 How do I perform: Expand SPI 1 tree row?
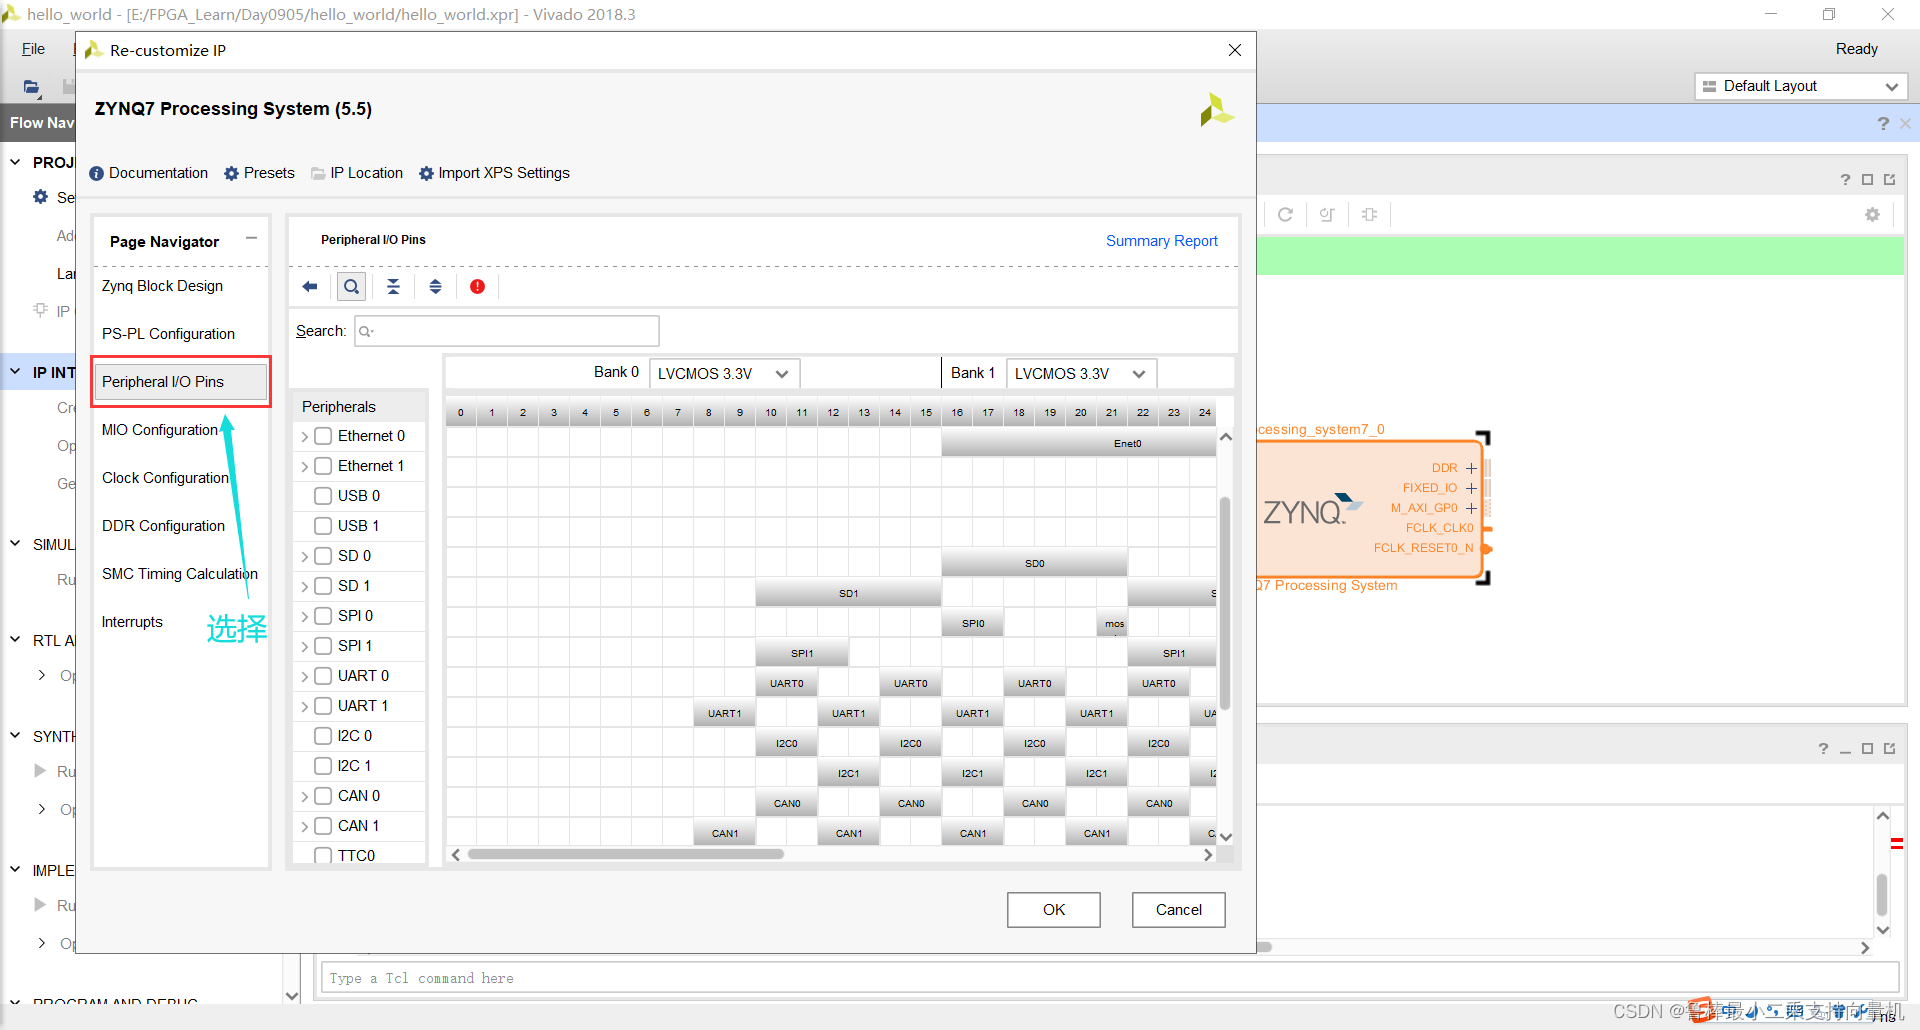pyautogui.click(x=304, y=647)
